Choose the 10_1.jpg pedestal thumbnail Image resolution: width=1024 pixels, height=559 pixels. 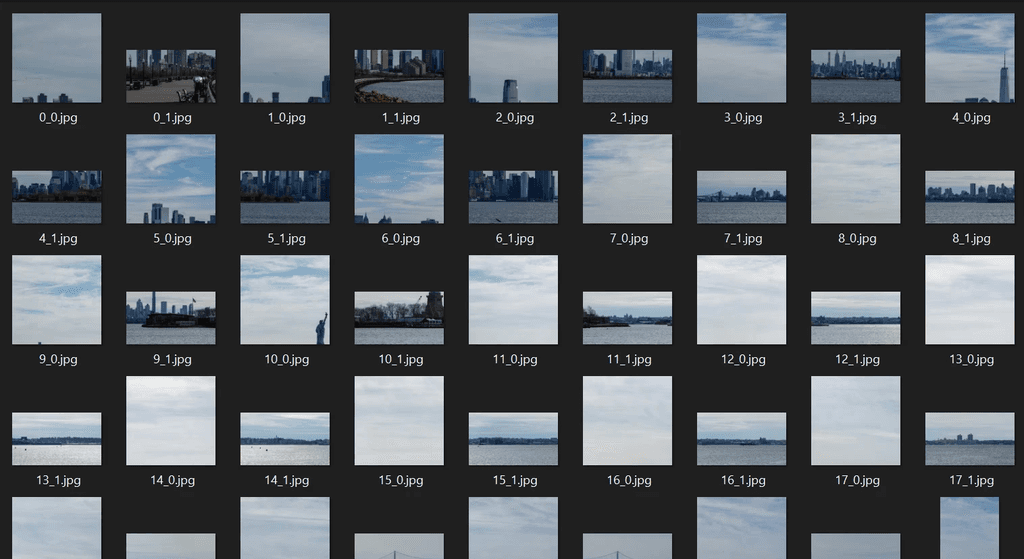tap(399, 318)
